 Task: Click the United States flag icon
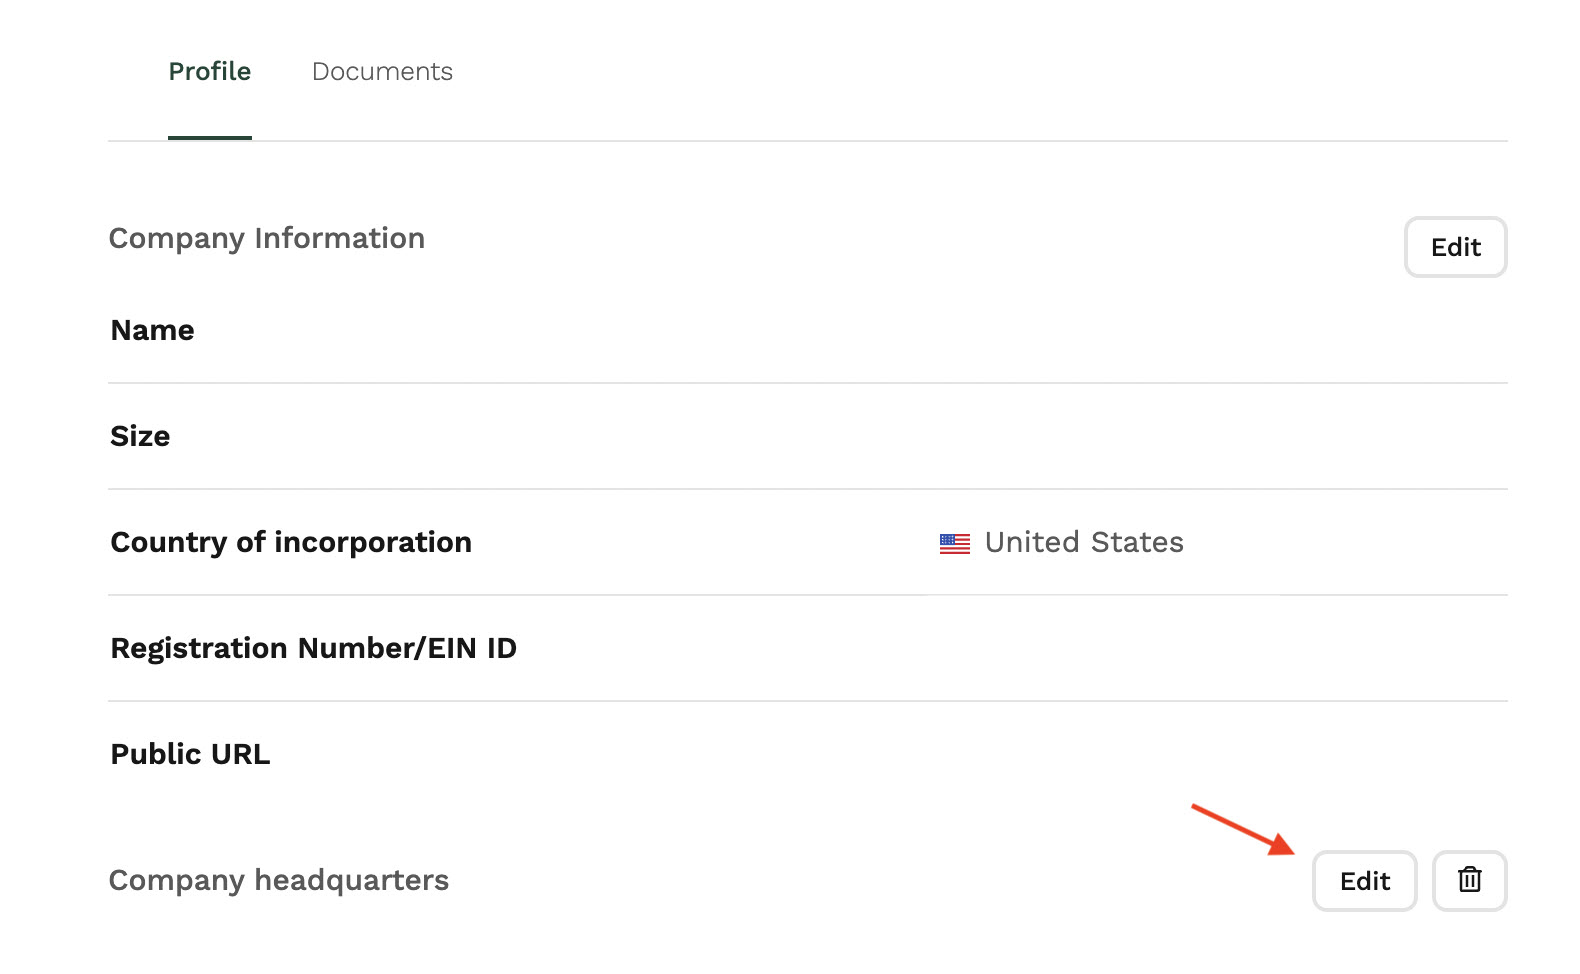click(955, 543)
